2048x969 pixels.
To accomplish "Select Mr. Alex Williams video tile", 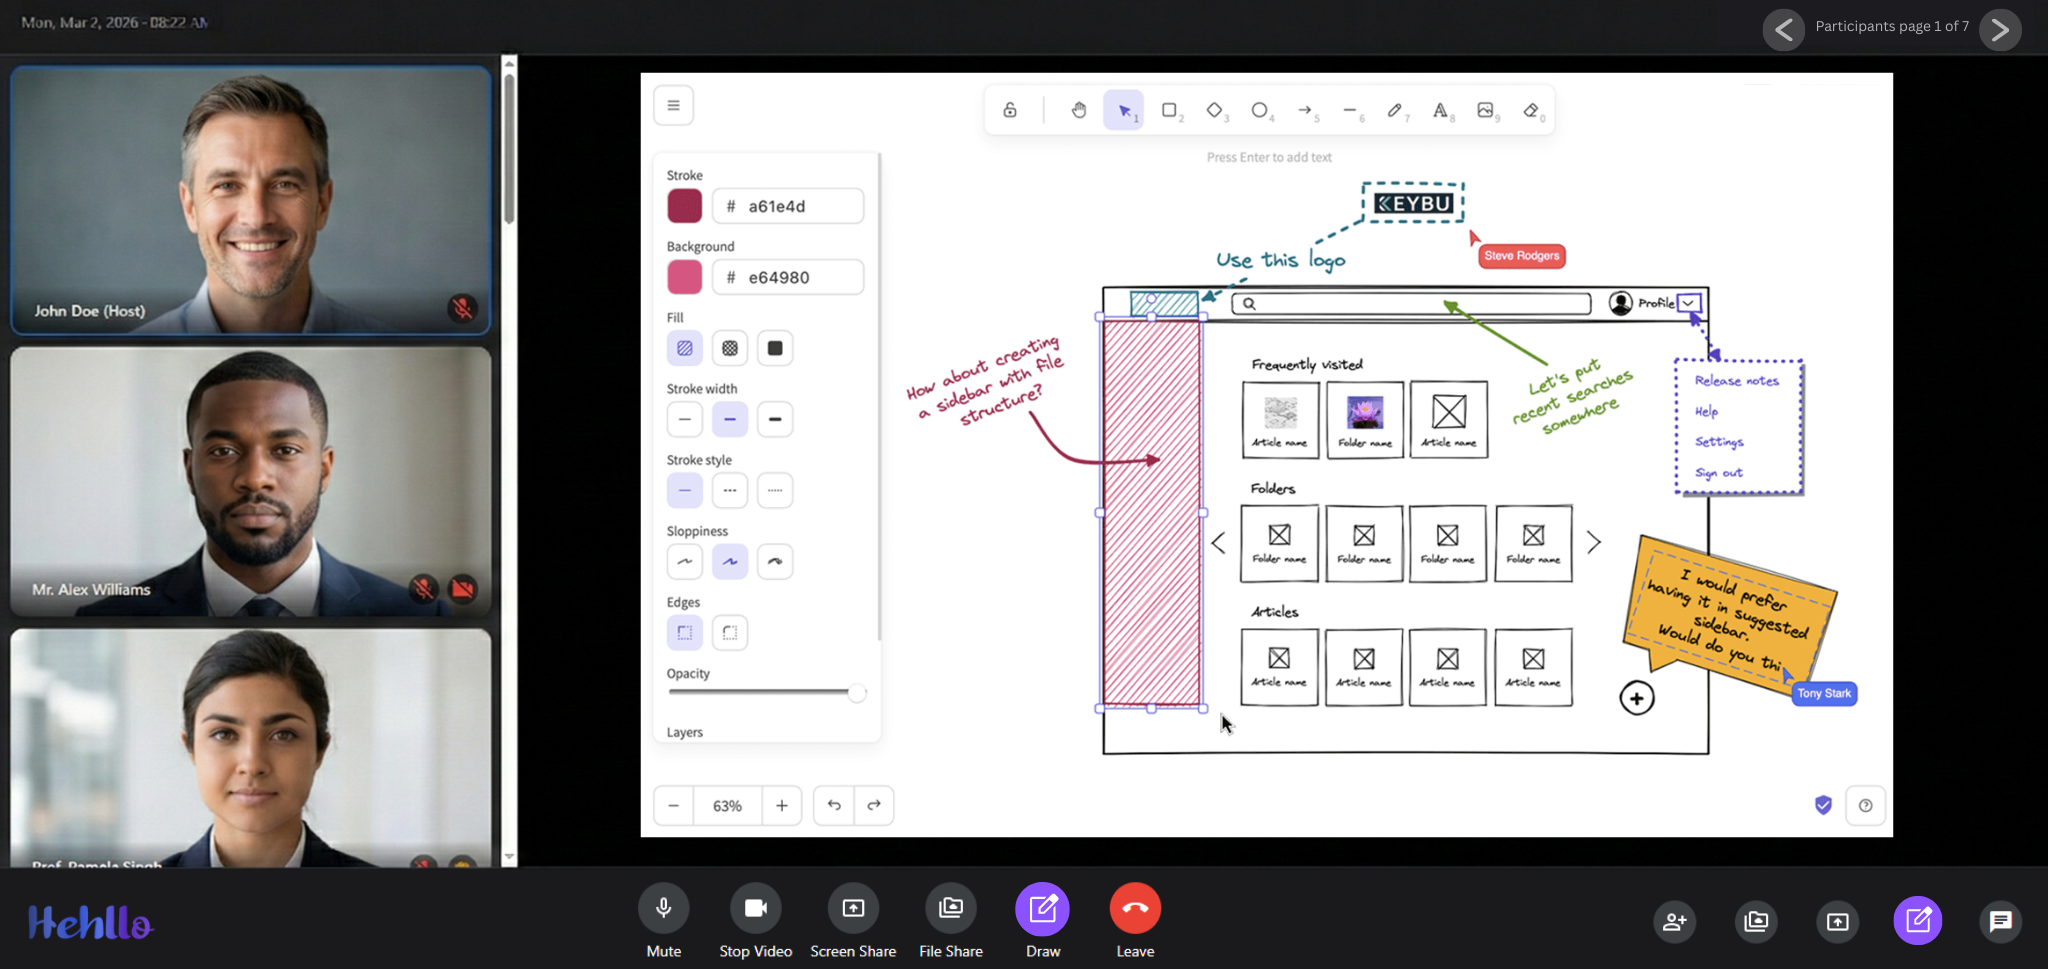I will (251, 481).
